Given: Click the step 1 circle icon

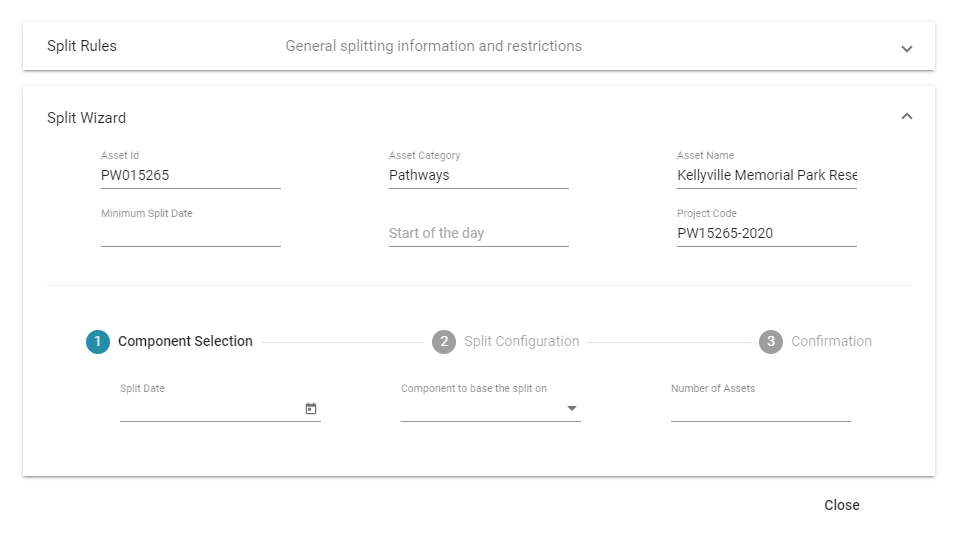Looking at the screenshot, I should point(98,342).
